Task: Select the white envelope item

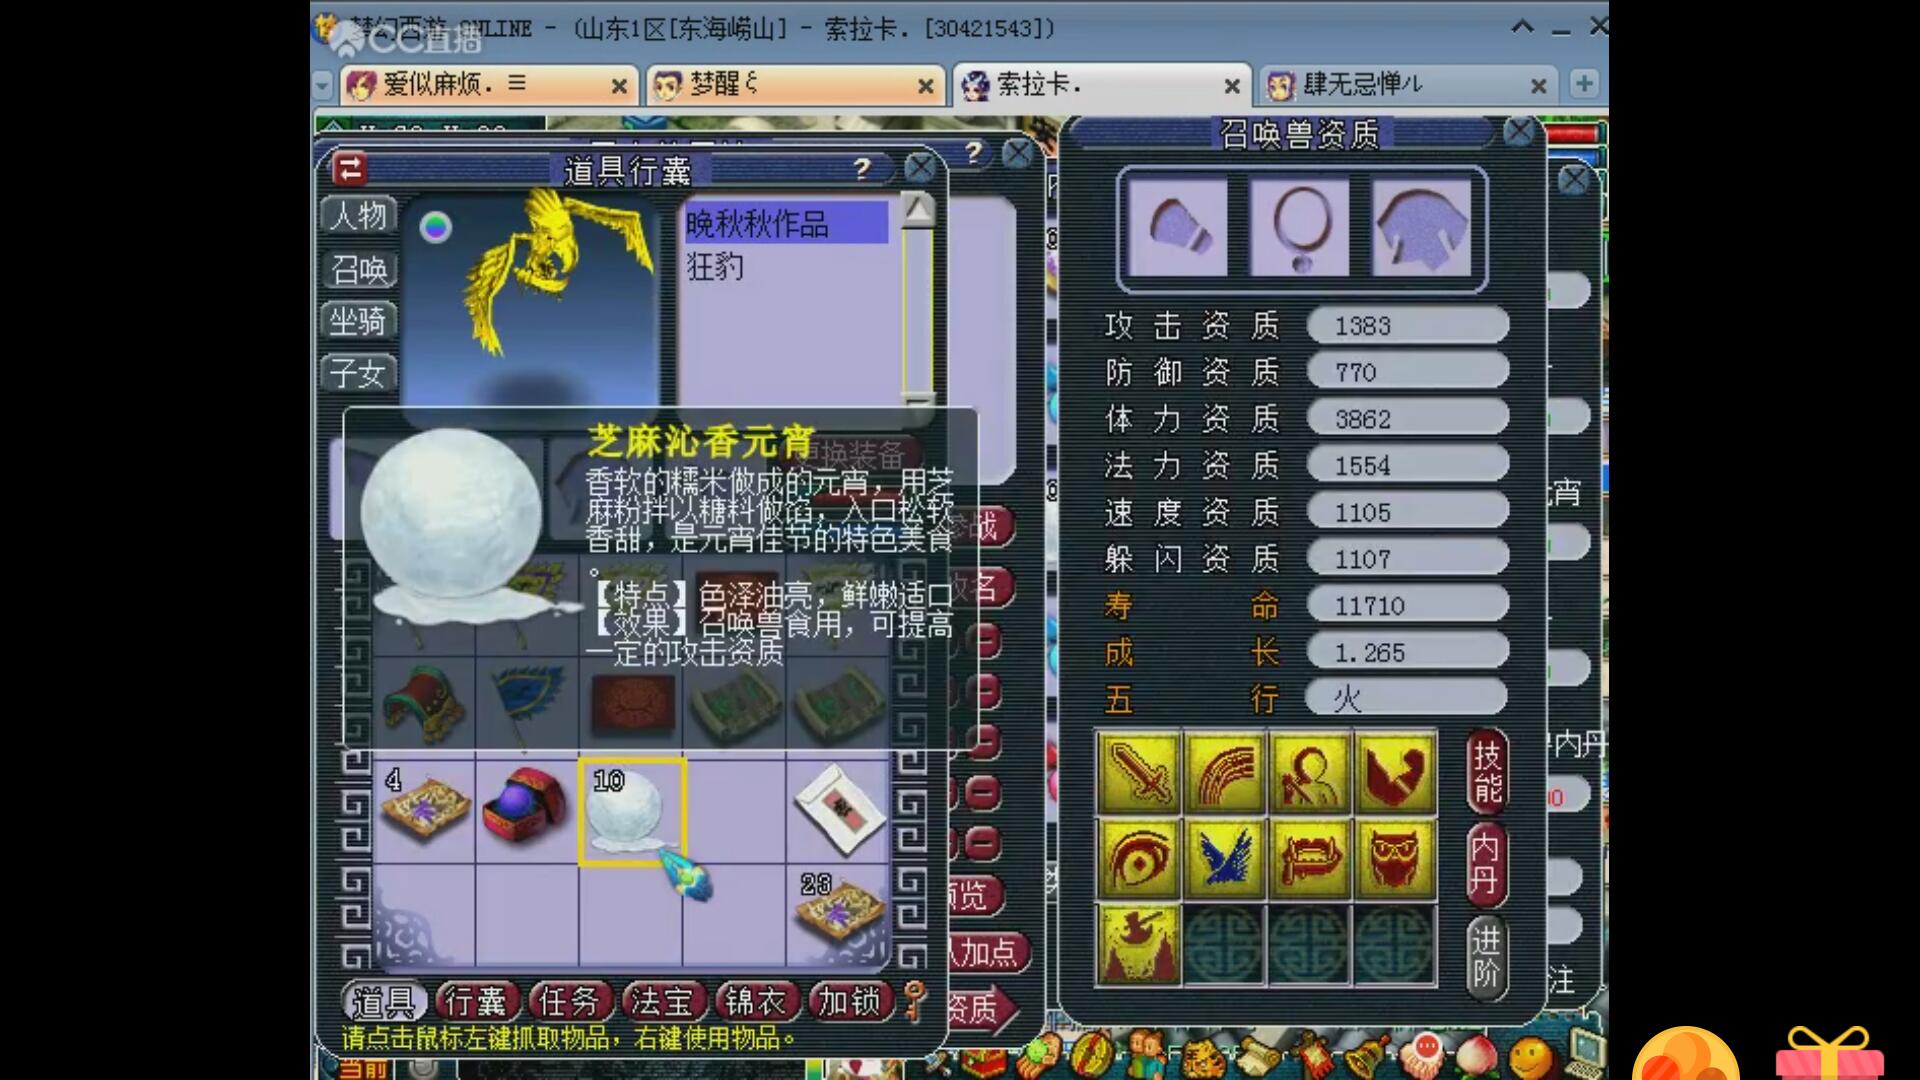Action: click(838, 809)
